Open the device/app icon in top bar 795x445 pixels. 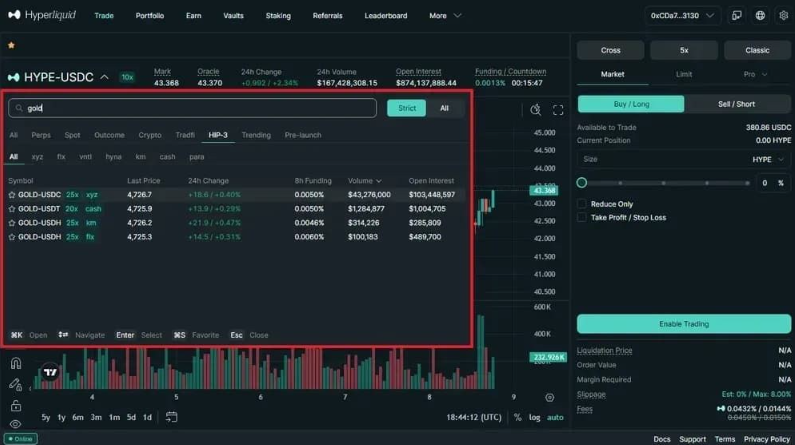coord(737,16)
